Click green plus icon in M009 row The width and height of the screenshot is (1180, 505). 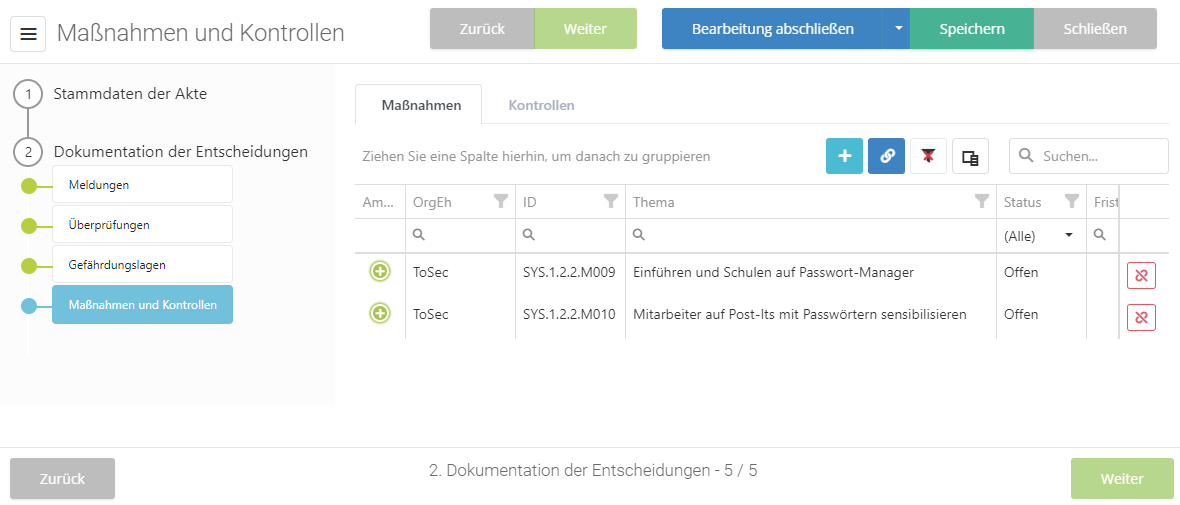380,272
